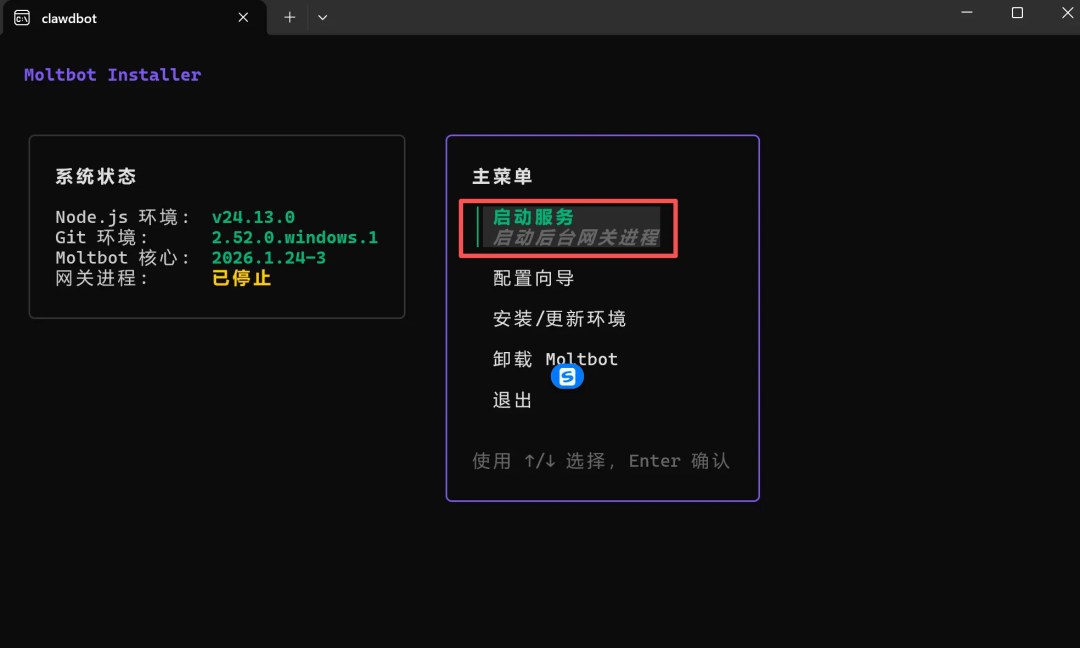The width and height of the screenshot is (1080, 648).
Task: Click the Git version 2.52.0.windows.1
Action: [x=294, y=237]
